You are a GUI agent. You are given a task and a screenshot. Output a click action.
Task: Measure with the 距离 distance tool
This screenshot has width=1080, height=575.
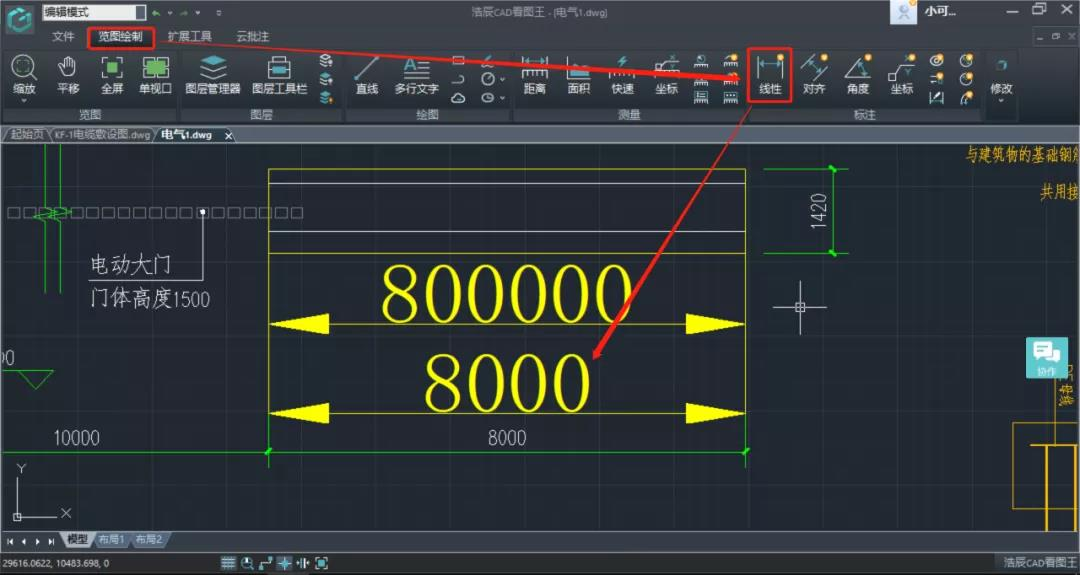pos(534,74)
